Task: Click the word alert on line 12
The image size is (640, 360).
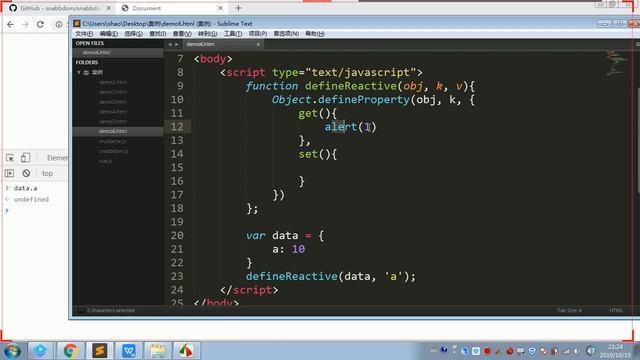Action: click(341, 127)
